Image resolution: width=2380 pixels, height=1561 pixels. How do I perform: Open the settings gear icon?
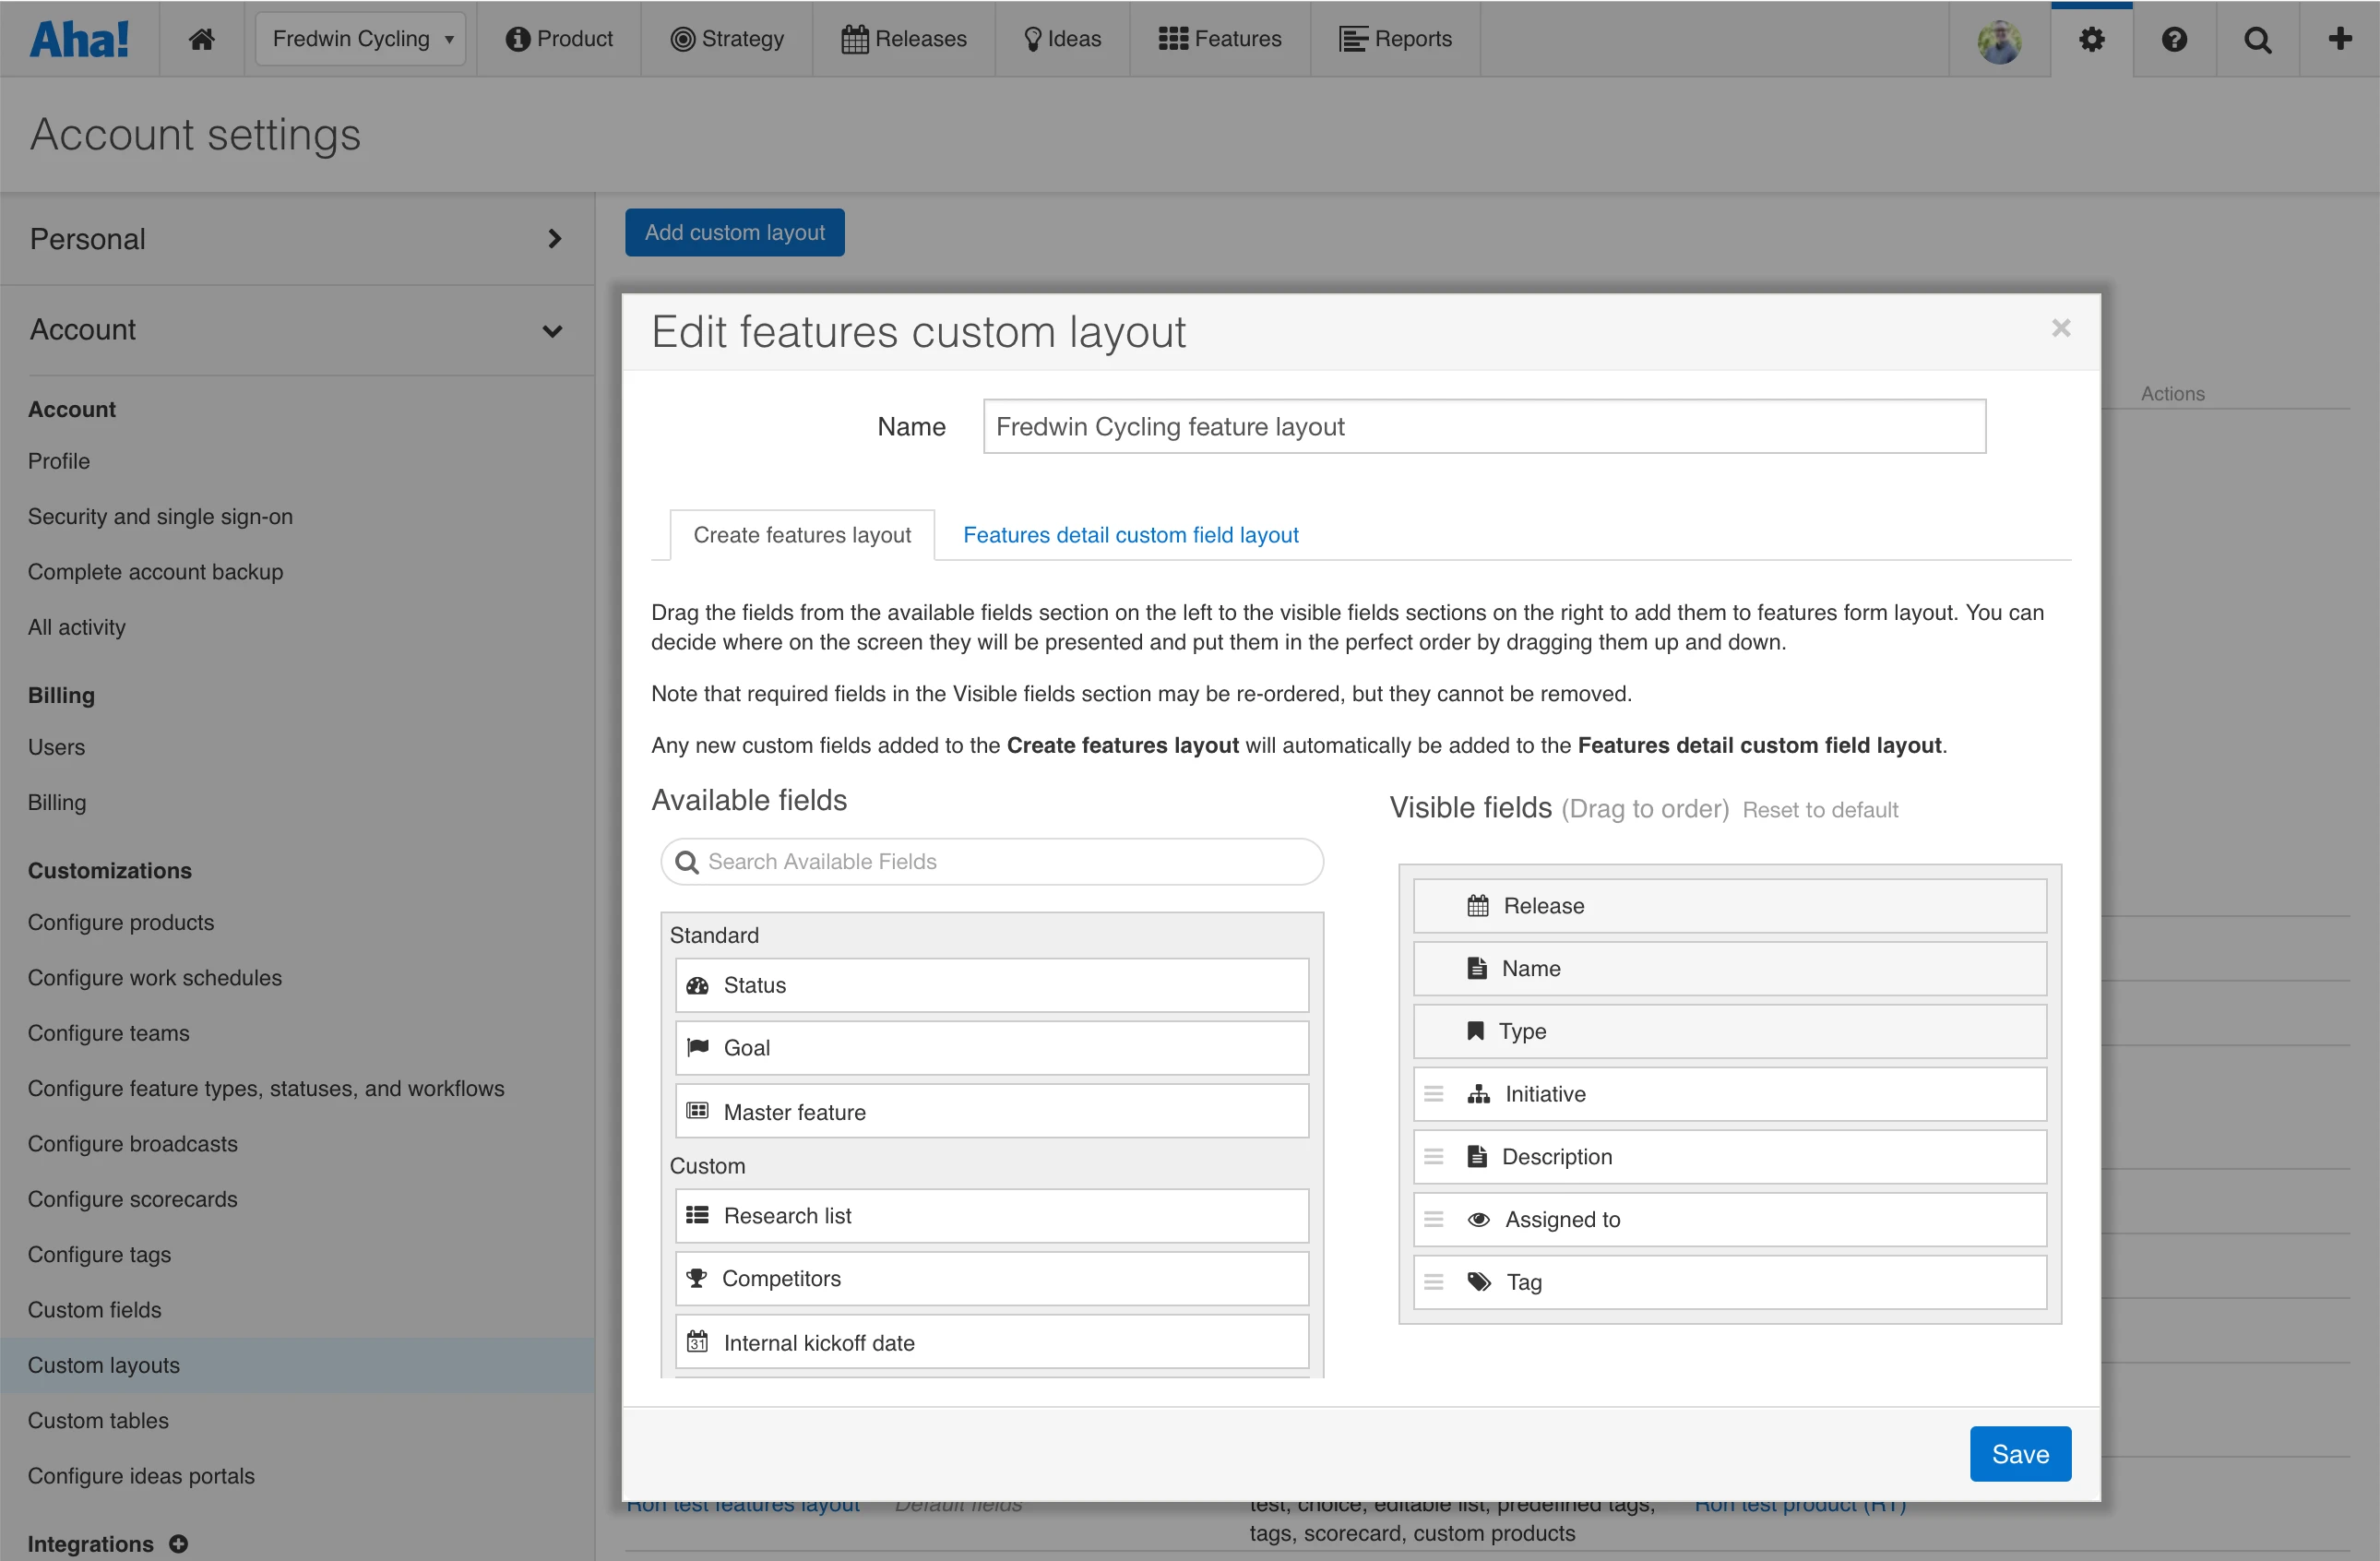pos(2091,38)
